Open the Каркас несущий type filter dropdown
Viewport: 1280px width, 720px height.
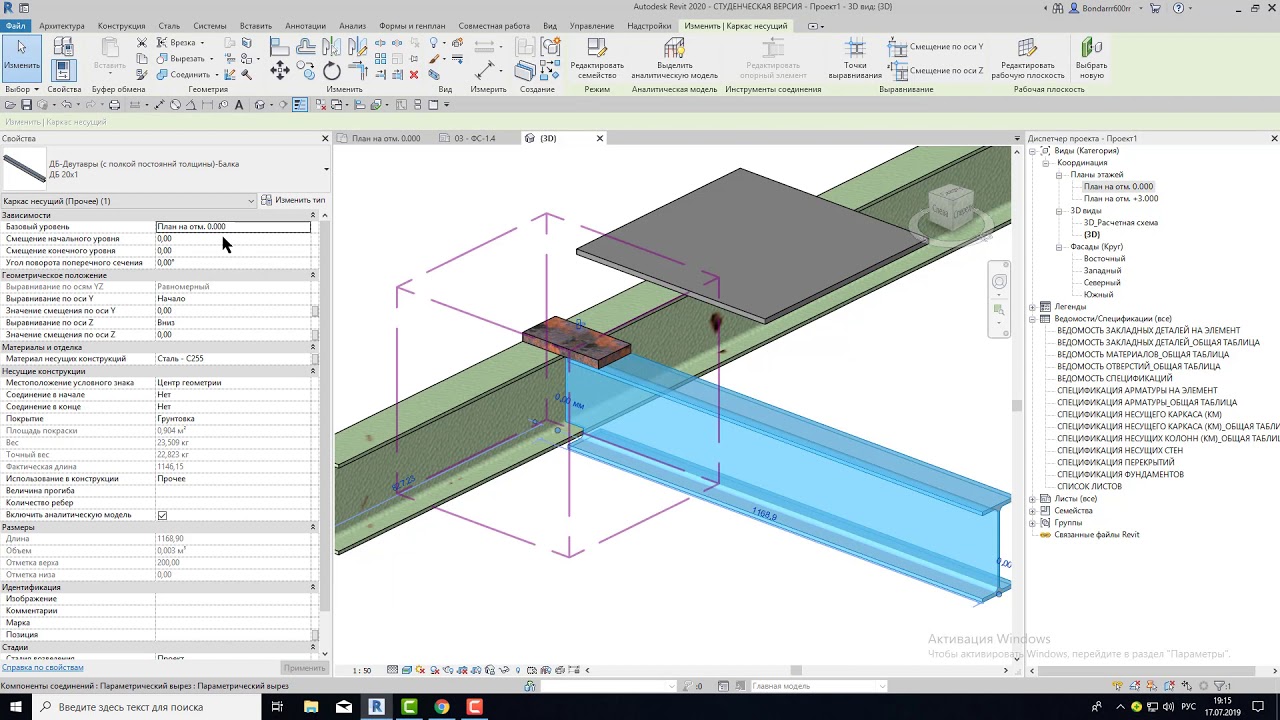pyautogui.click(x=129, y=201)
